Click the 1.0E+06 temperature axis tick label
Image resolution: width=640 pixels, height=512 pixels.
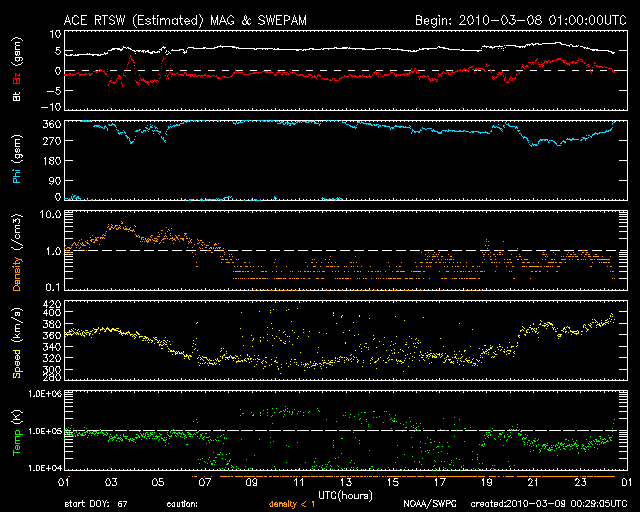tap(44, 394)
